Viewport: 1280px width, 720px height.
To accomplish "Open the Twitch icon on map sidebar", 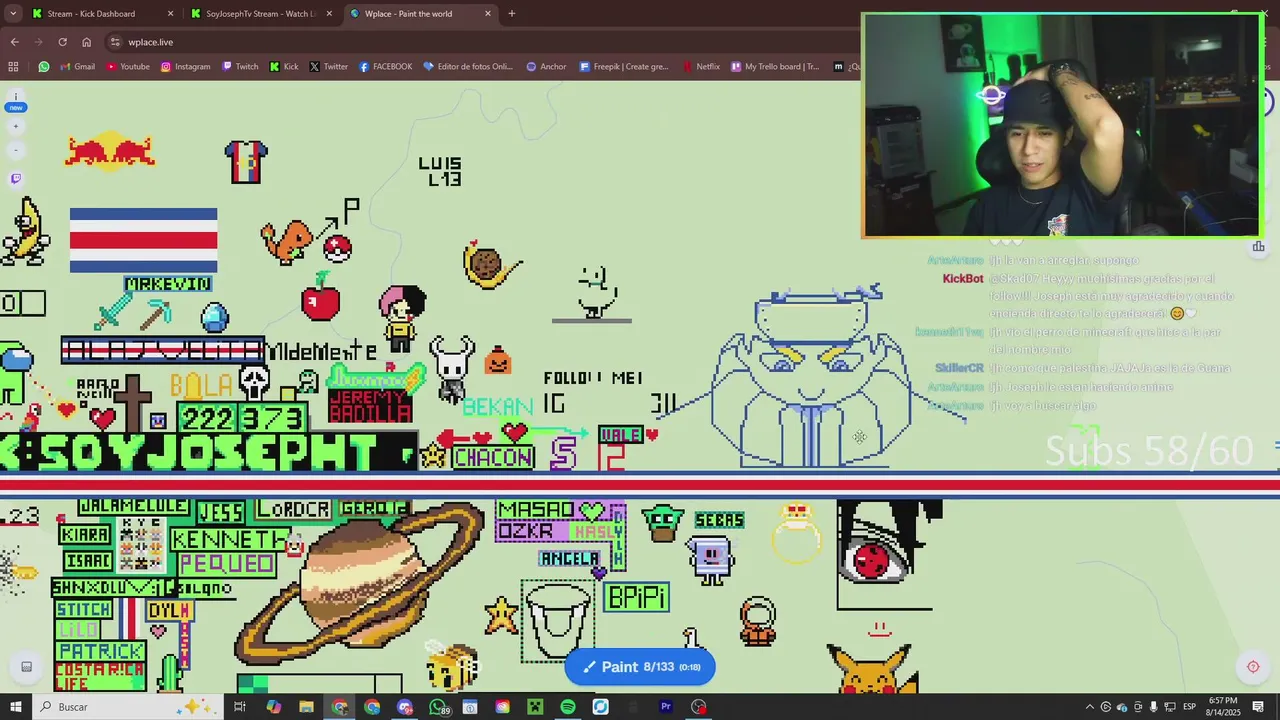I will coord(16,179).
